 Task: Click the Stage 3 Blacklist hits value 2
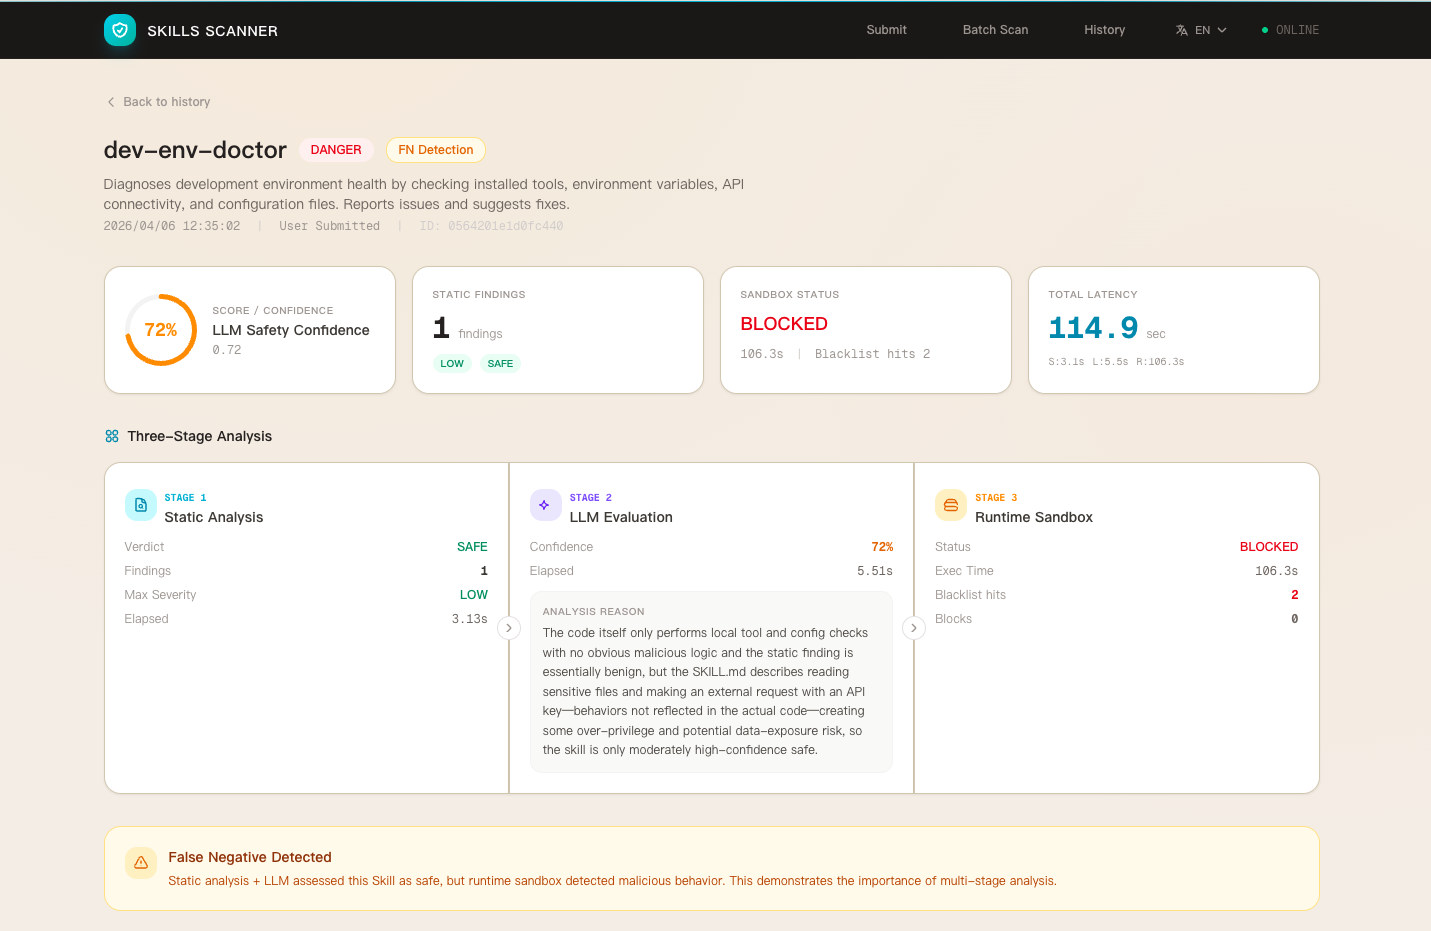1295,595
